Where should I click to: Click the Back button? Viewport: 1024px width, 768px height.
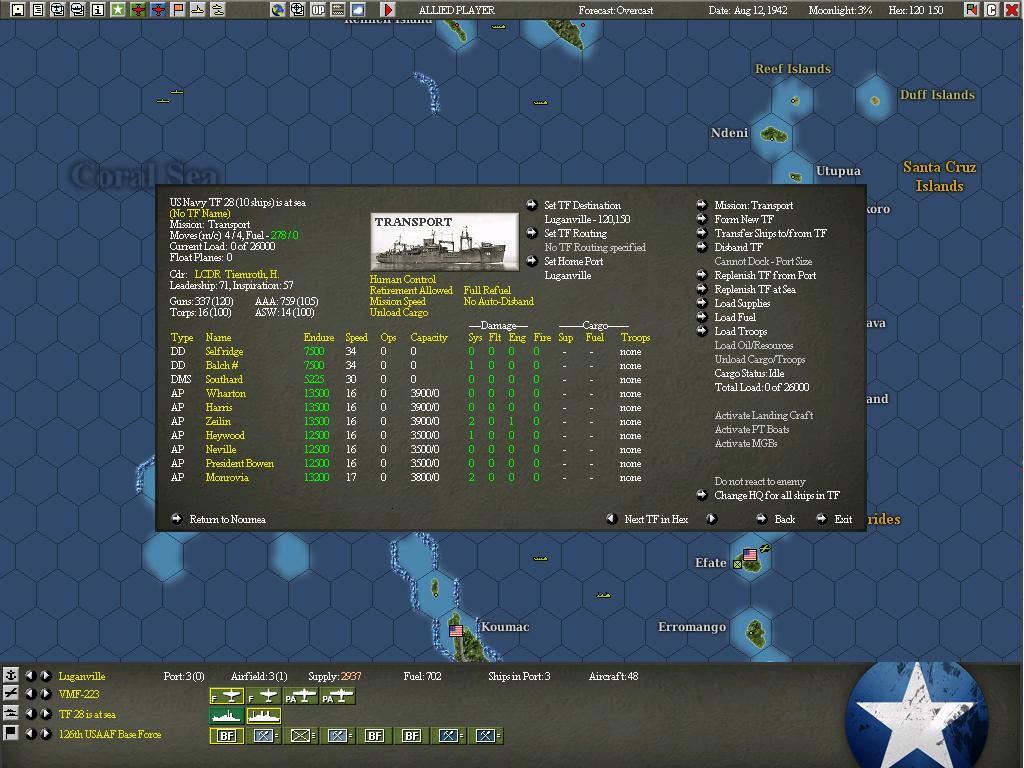pyautogui.click(x=784, y=520)
